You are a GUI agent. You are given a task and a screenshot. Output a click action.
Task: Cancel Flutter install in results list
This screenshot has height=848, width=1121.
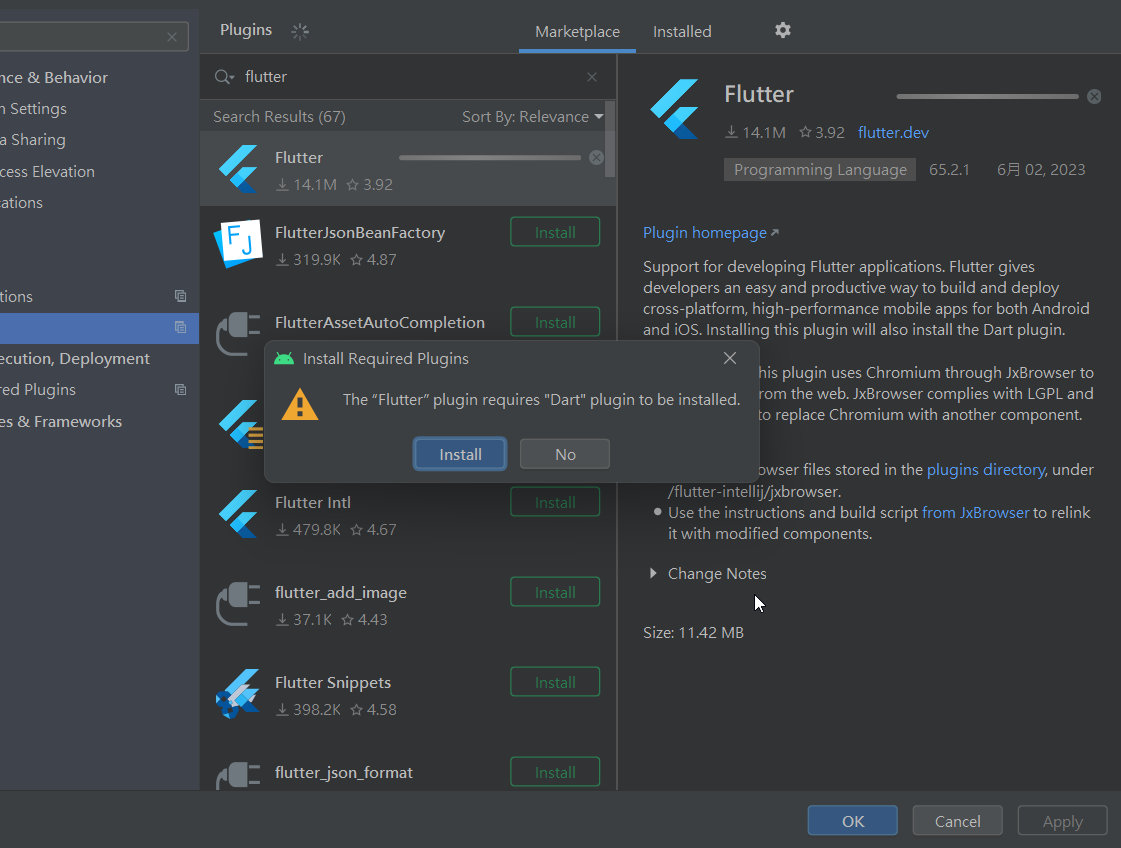click(x=596, y=158)
